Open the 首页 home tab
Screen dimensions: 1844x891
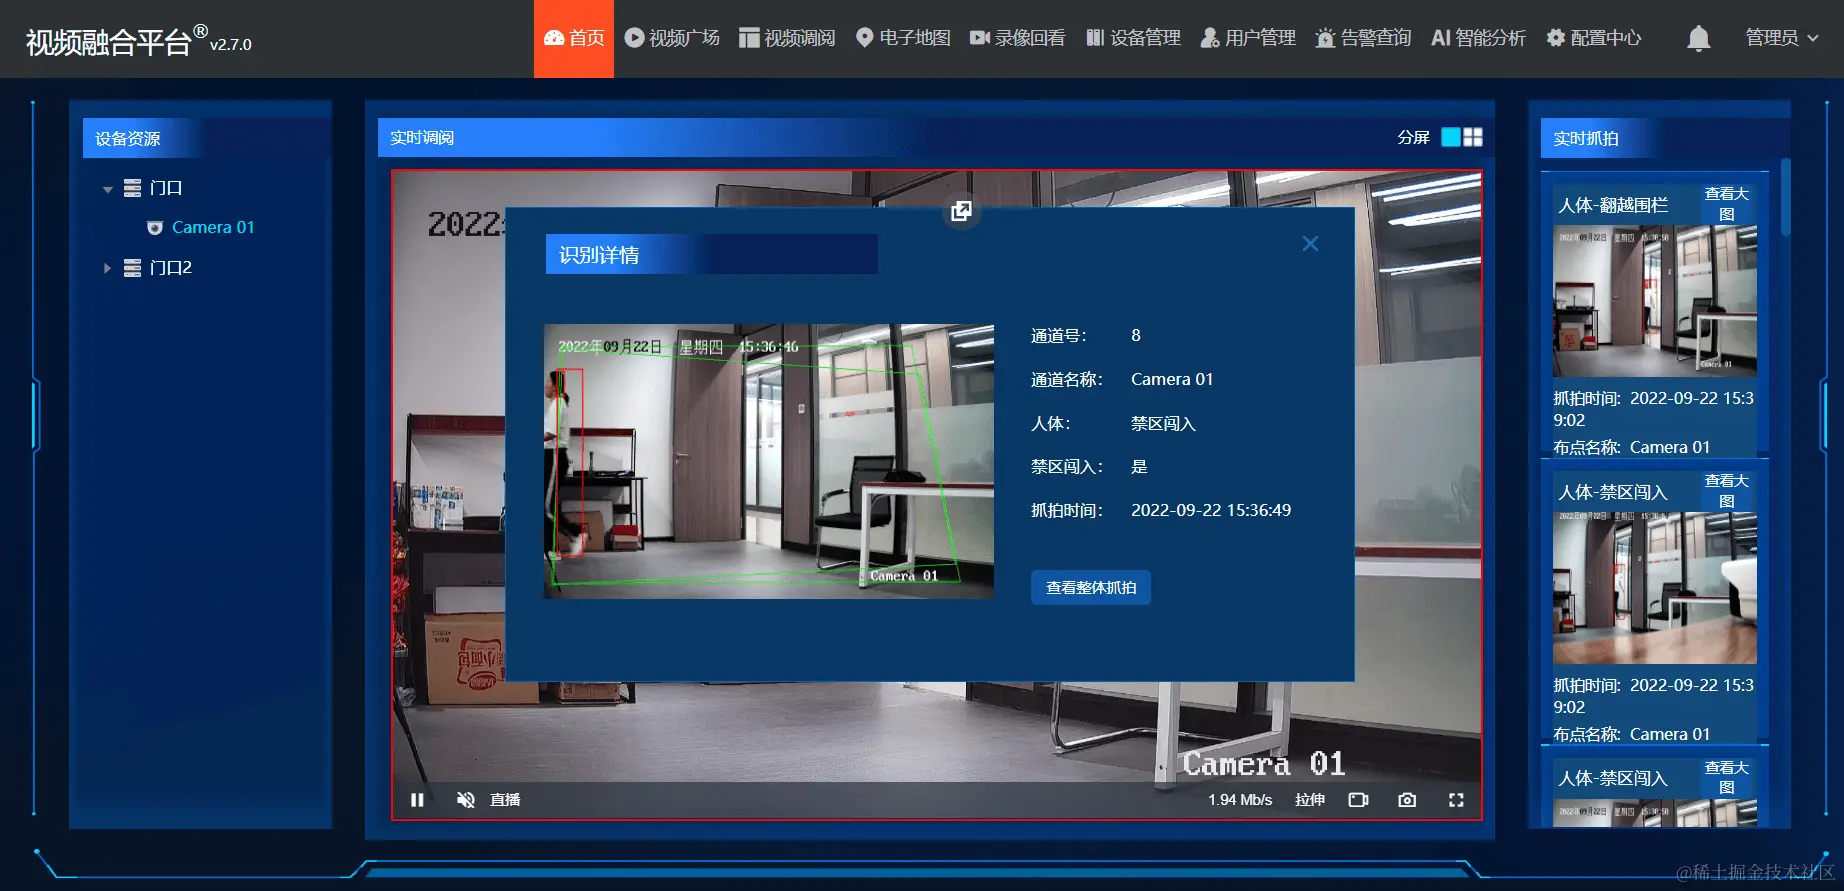pyautogui.click(x=574, y=38)
